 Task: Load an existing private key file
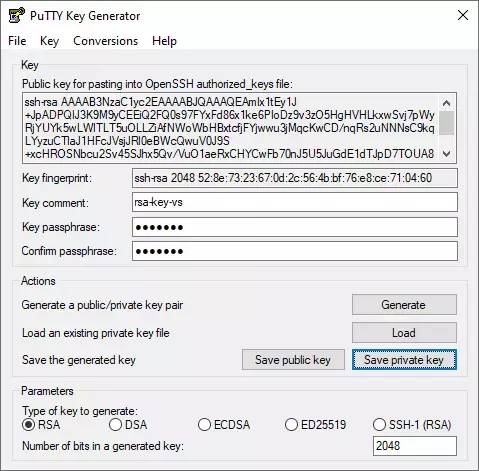[x=404, y=333]
